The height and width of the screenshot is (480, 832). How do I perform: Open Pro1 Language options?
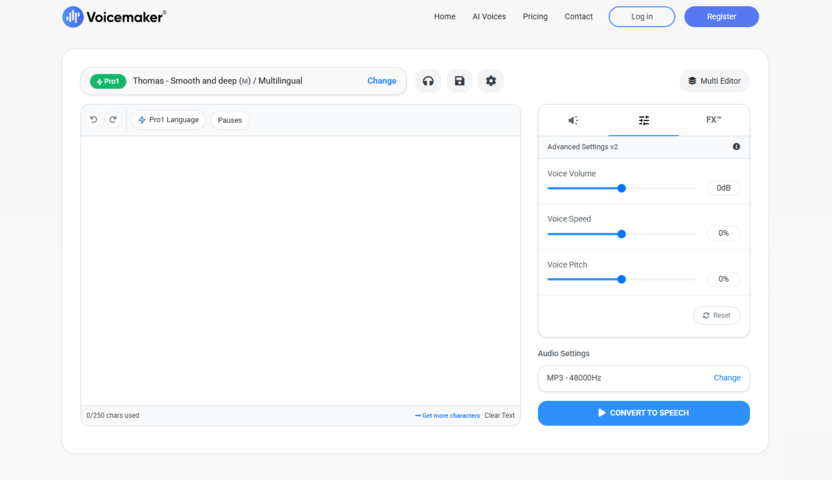pyautogui.click(x=169, y=120)
